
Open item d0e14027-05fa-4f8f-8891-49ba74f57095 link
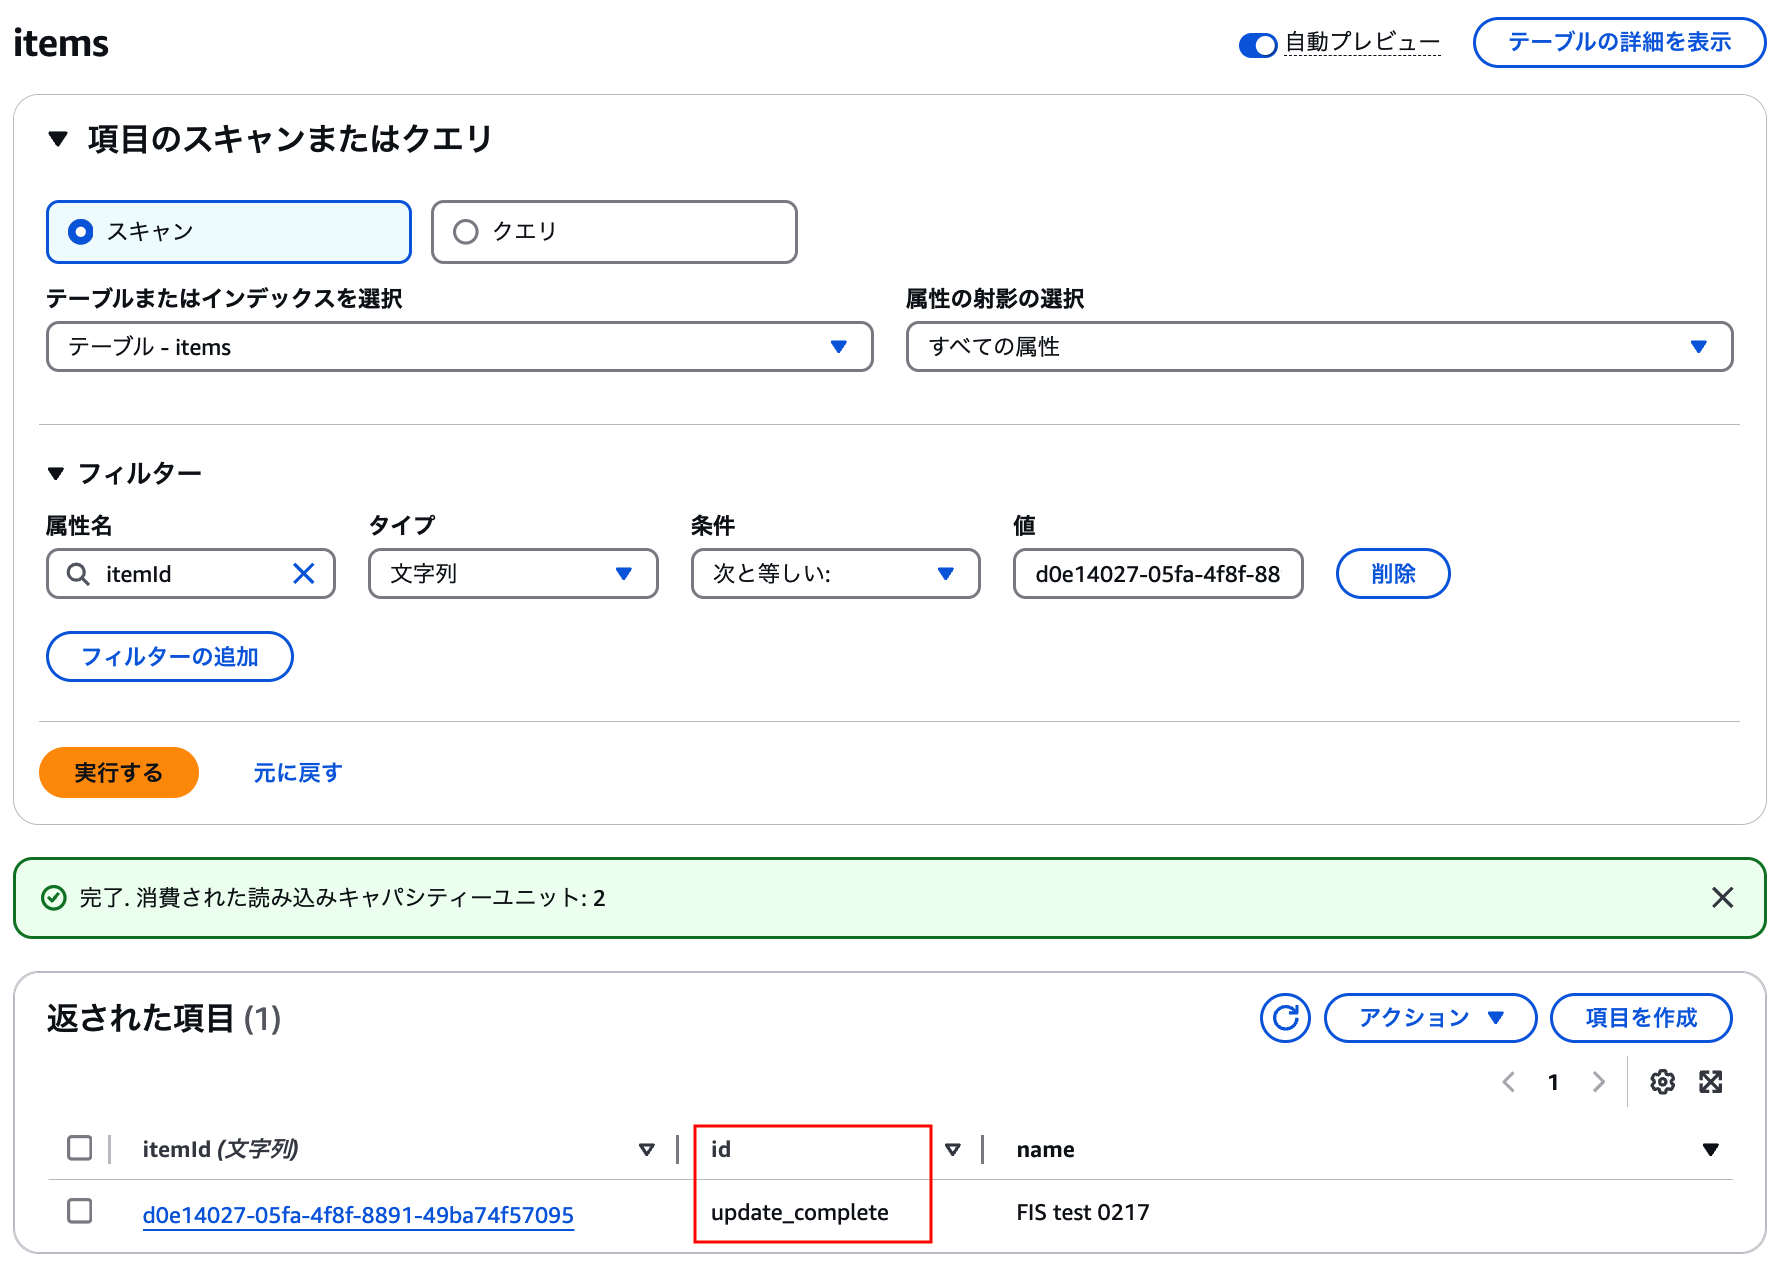pos(358,1215)
